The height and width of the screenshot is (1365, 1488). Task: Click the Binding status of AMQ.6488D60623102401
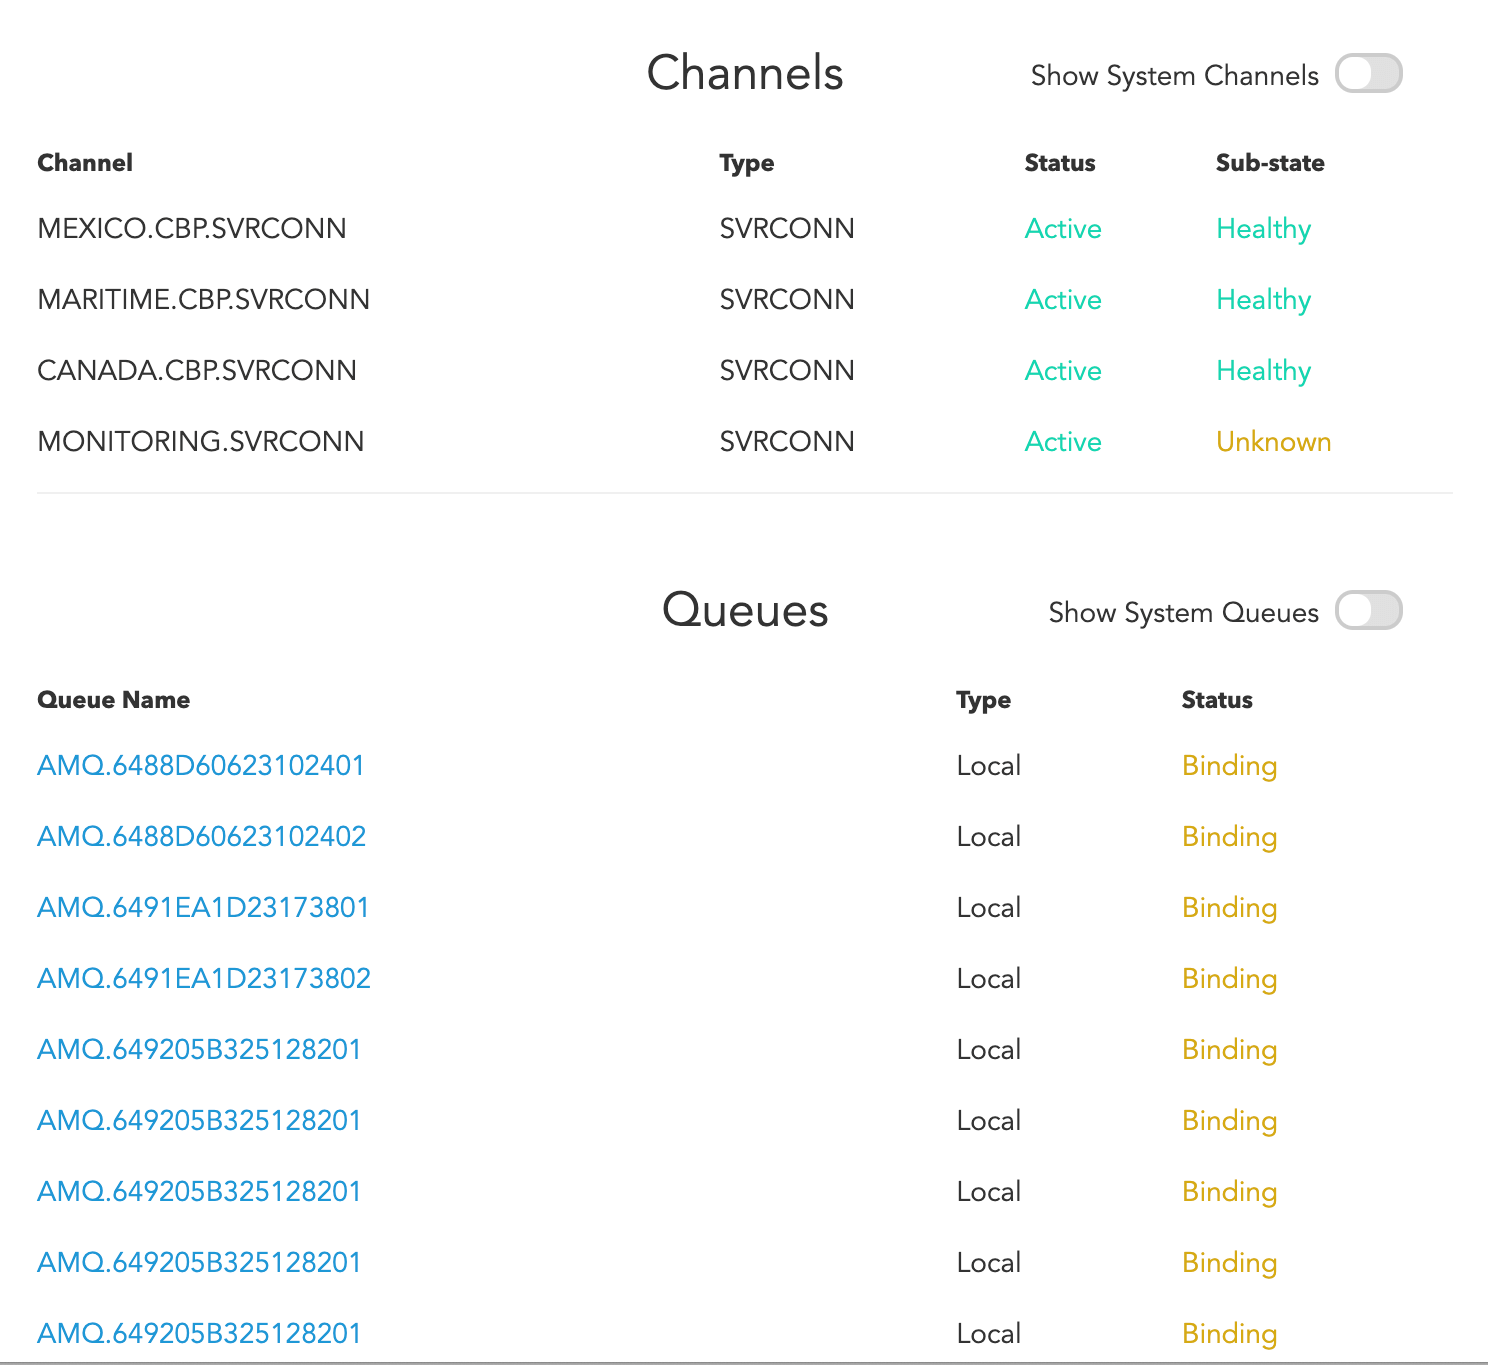click(x=1229, y=767)
